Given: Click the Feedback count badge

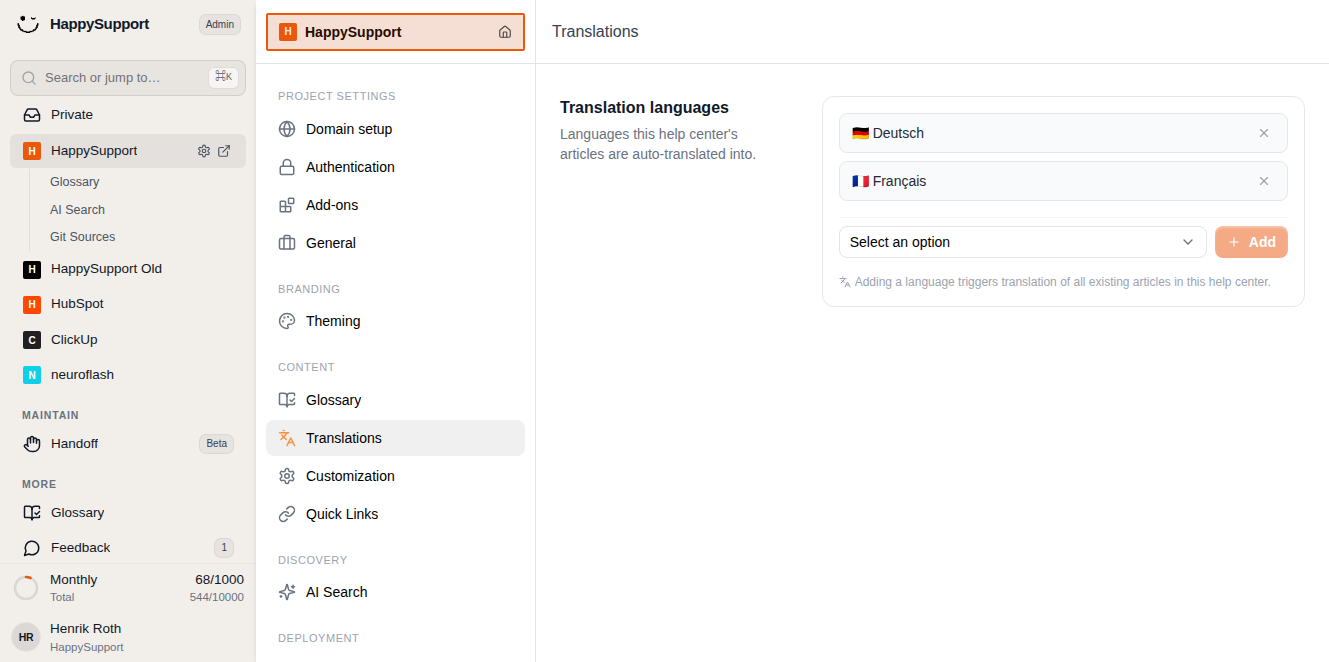Looking at the screenshot, I should coord(224,547).
